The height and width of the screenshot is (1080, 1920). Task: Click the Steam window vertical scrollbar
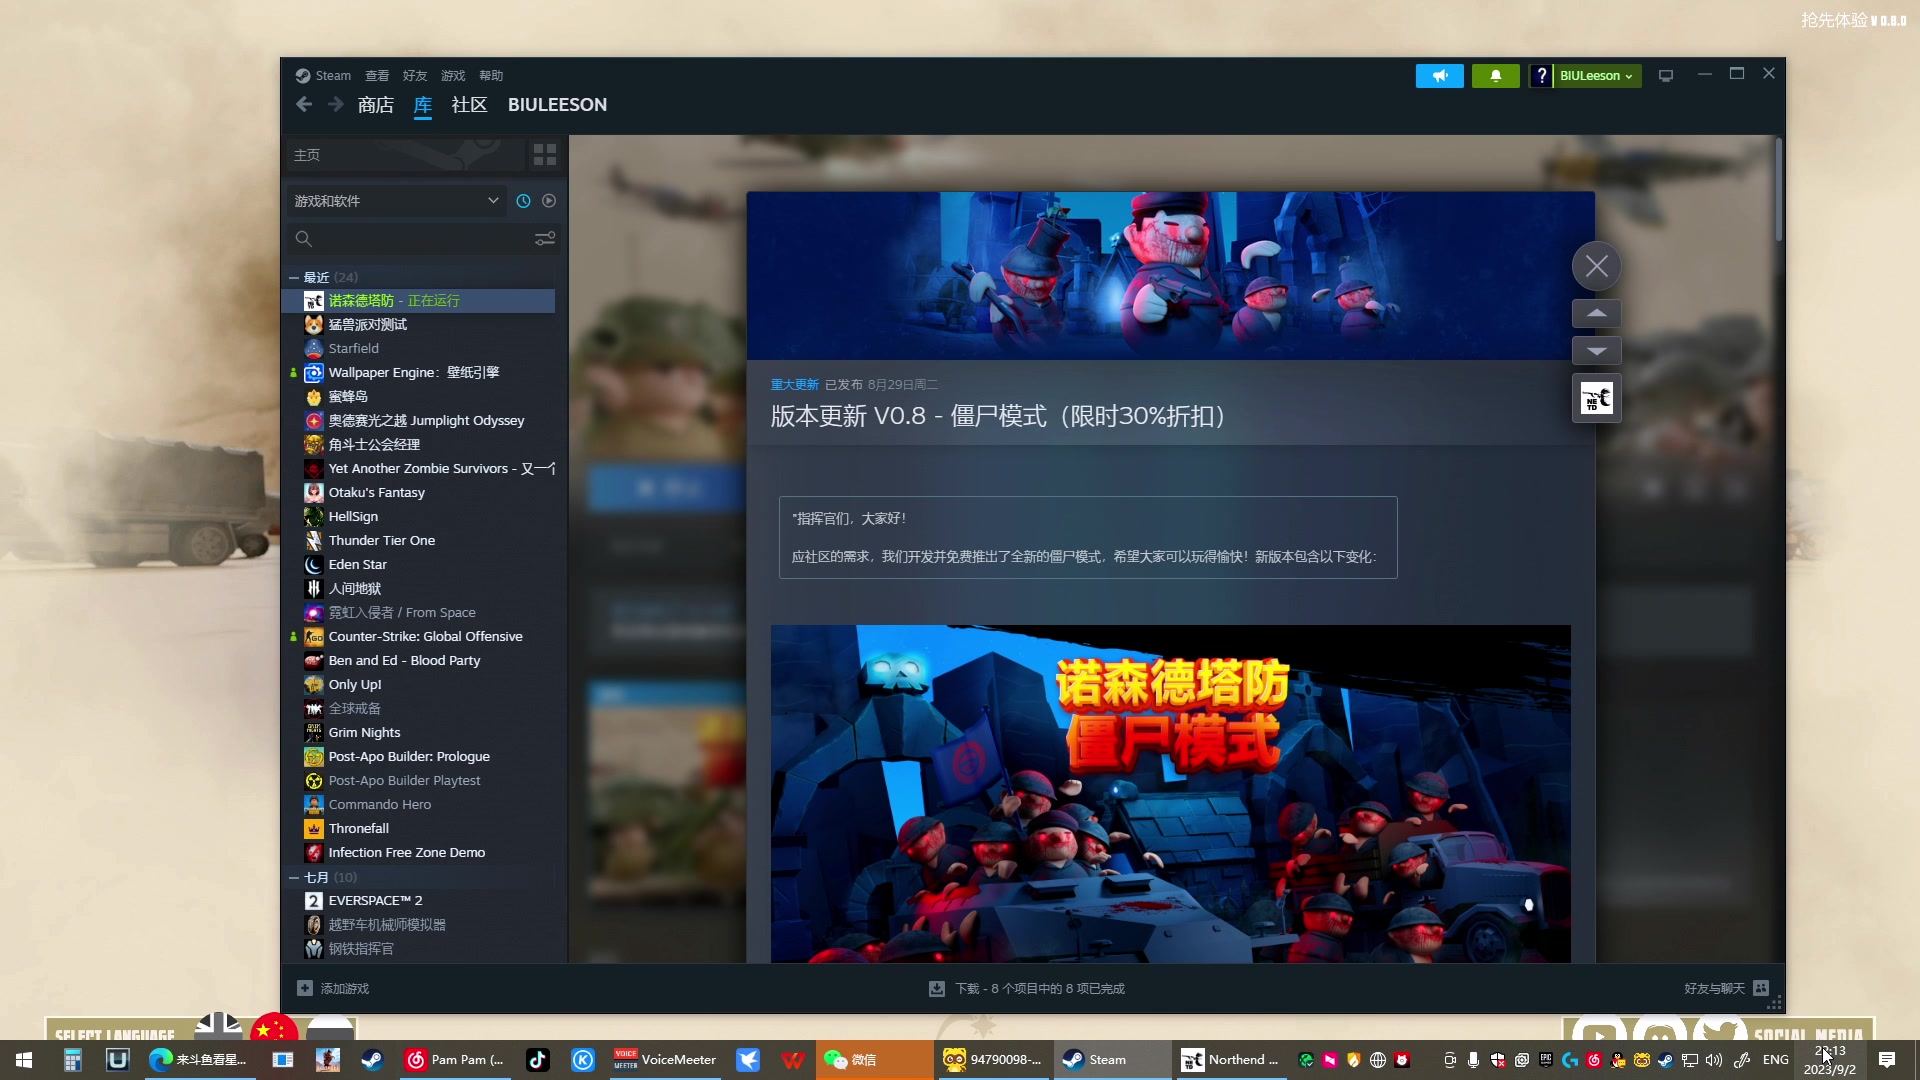[1778, 190]
